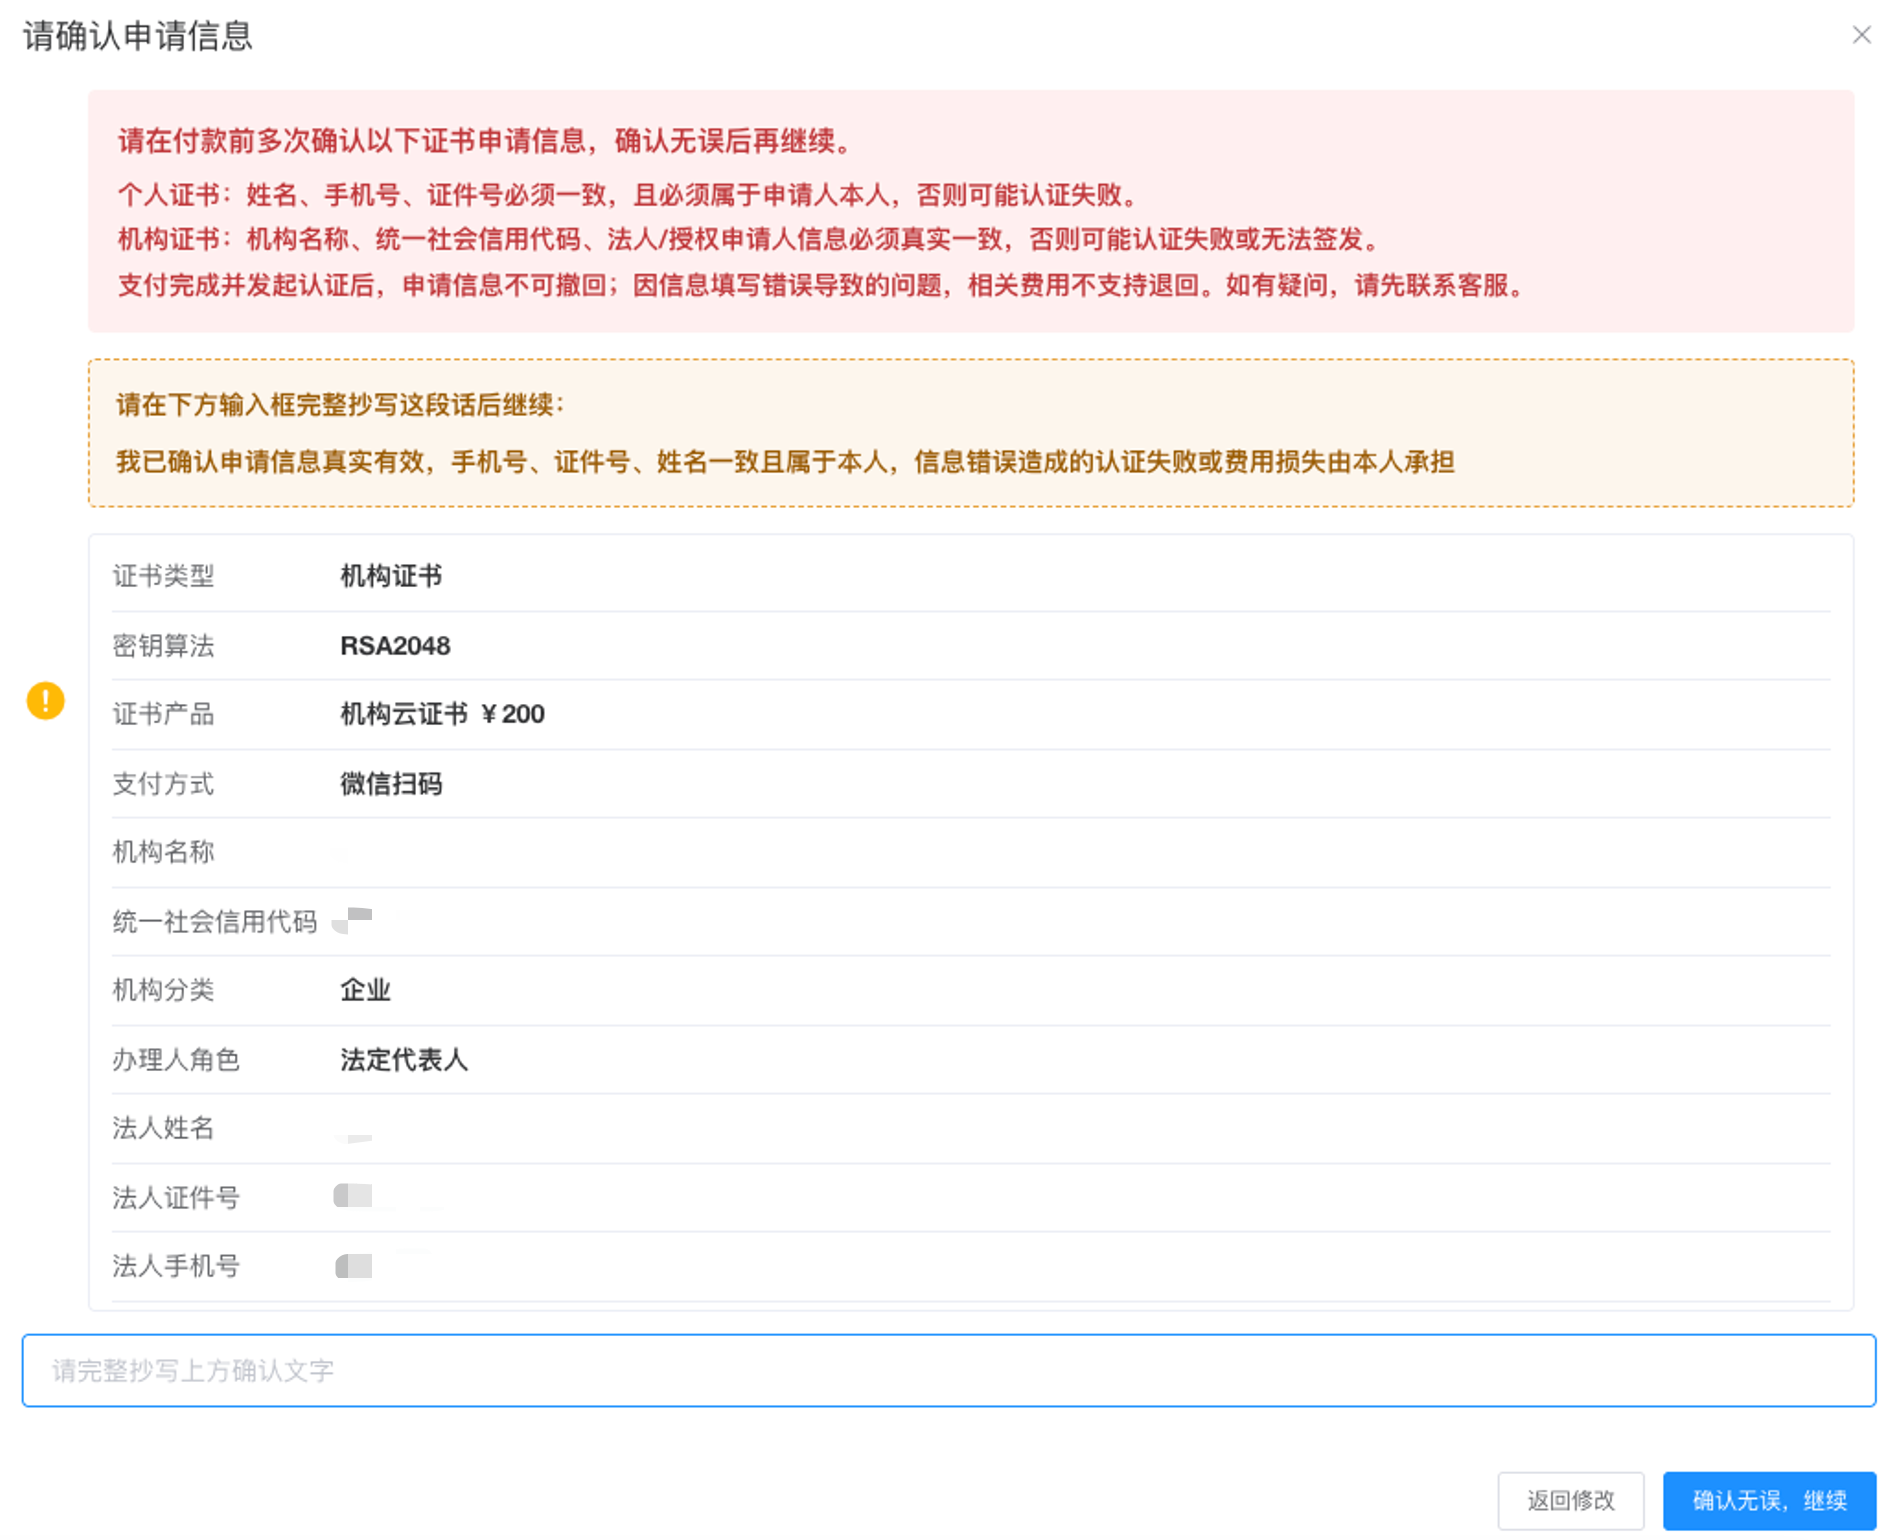
Task: Click the 密钥算法 label
Action: tap(163, 646)
